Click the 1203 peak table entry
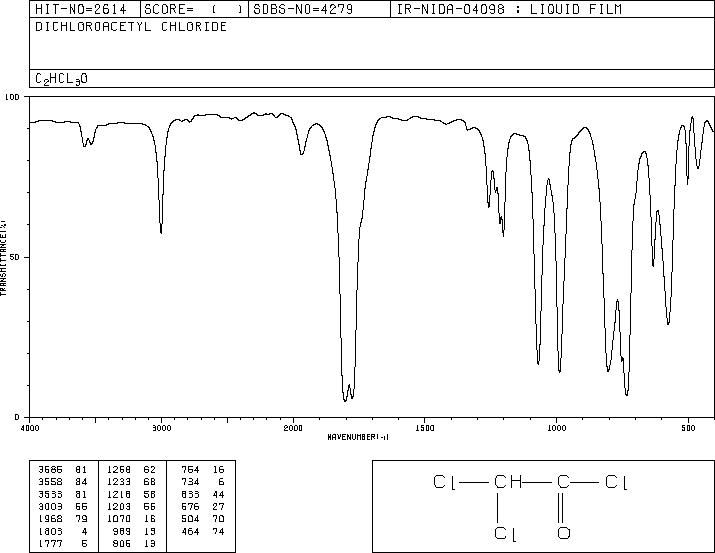This screenshot has height=553, width=715. point(131,507)
